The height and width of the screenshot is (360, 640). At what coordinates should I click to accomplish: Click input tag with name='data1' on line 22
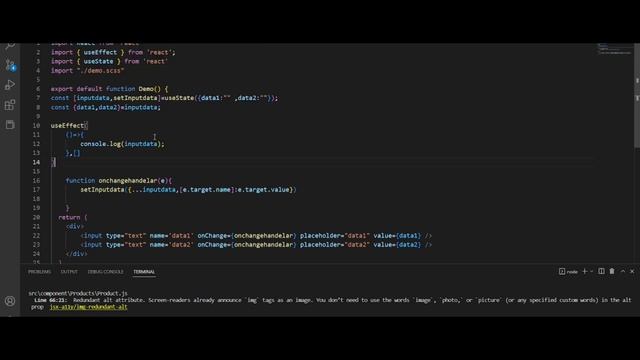pyautogui.click(x=256, y=236)
